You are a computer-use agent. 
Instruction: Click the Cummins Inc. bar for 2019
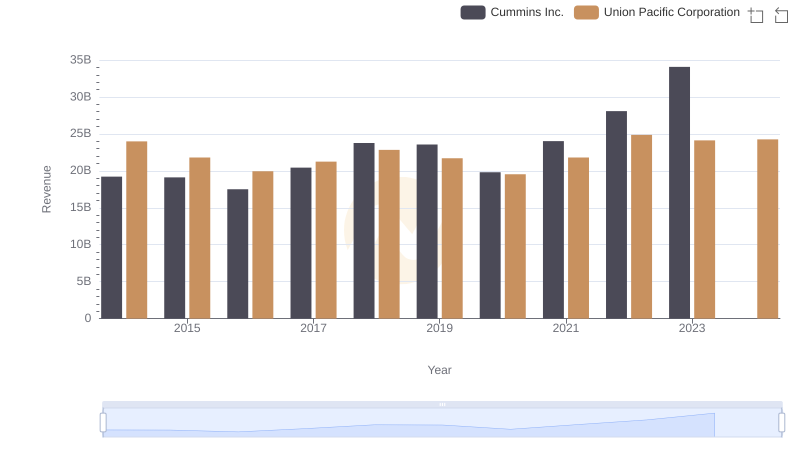[x=427, y=232]
